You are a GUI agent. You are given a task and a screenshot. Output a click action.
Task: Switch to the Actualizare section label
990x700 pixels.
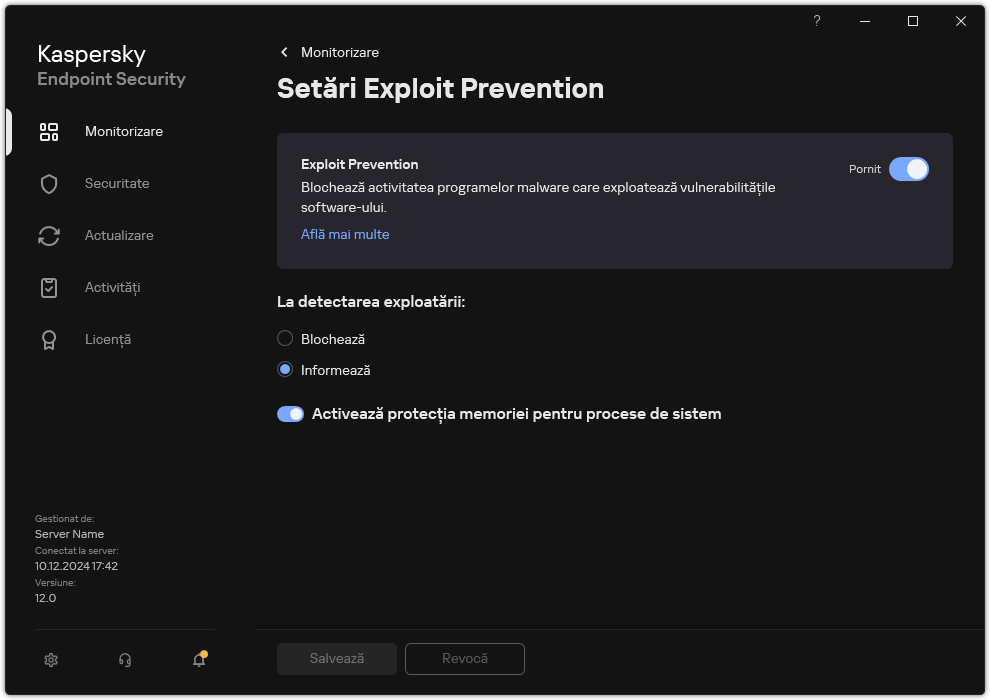119,236
